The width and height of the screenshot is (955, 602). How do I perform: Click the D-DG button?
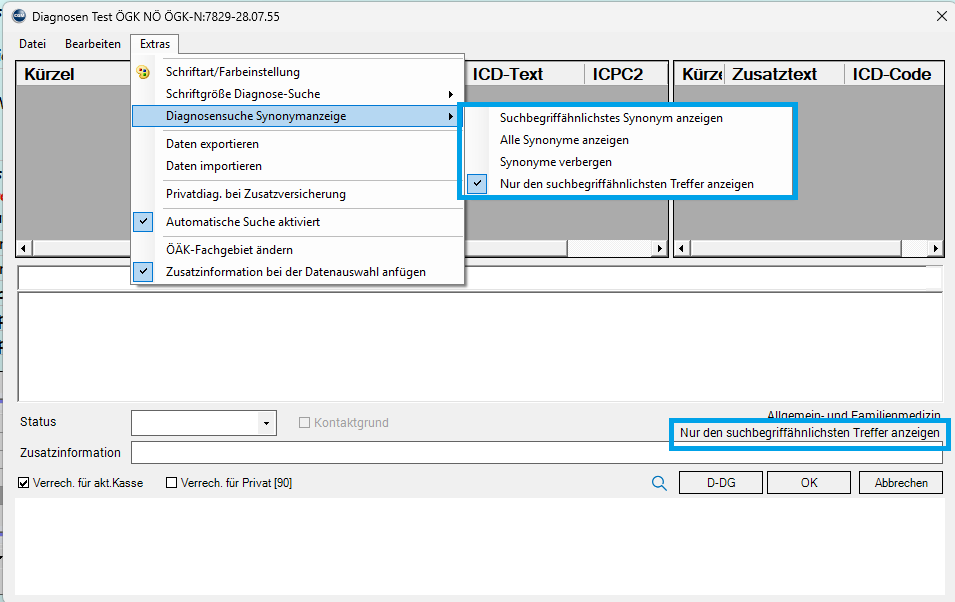(x=720, y=483)
